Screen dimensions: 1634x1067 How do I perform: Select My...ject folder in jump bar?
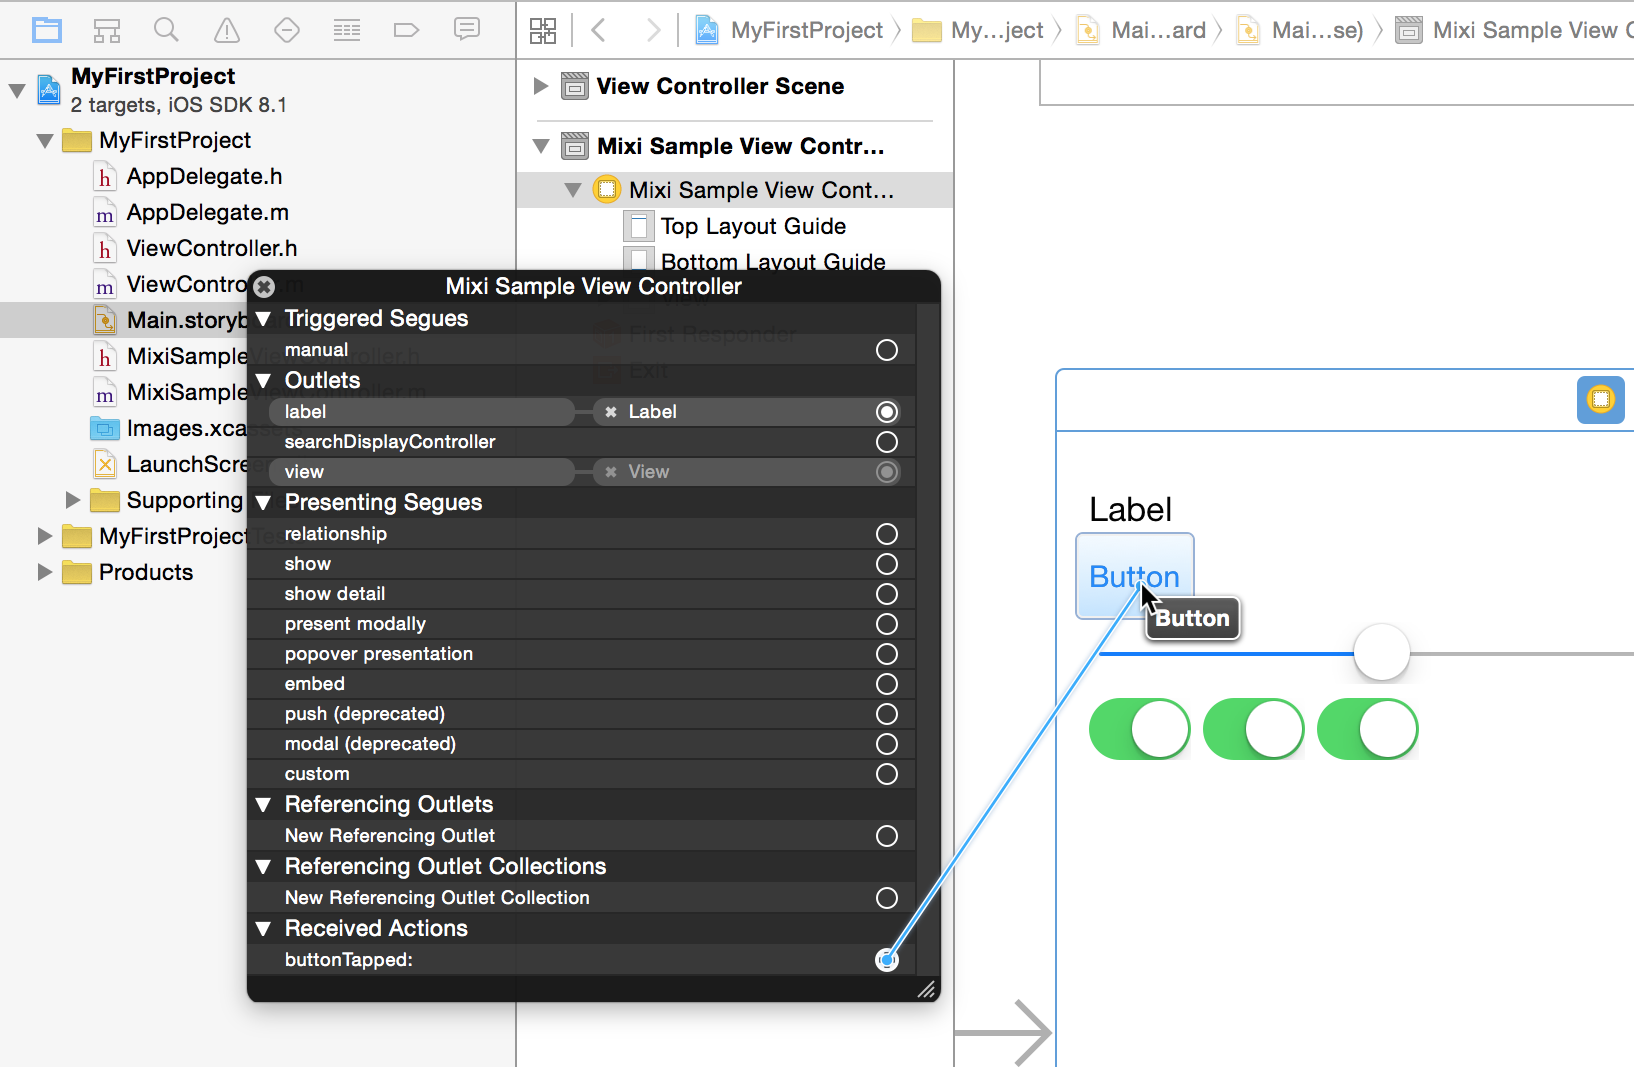pos(978,30)
